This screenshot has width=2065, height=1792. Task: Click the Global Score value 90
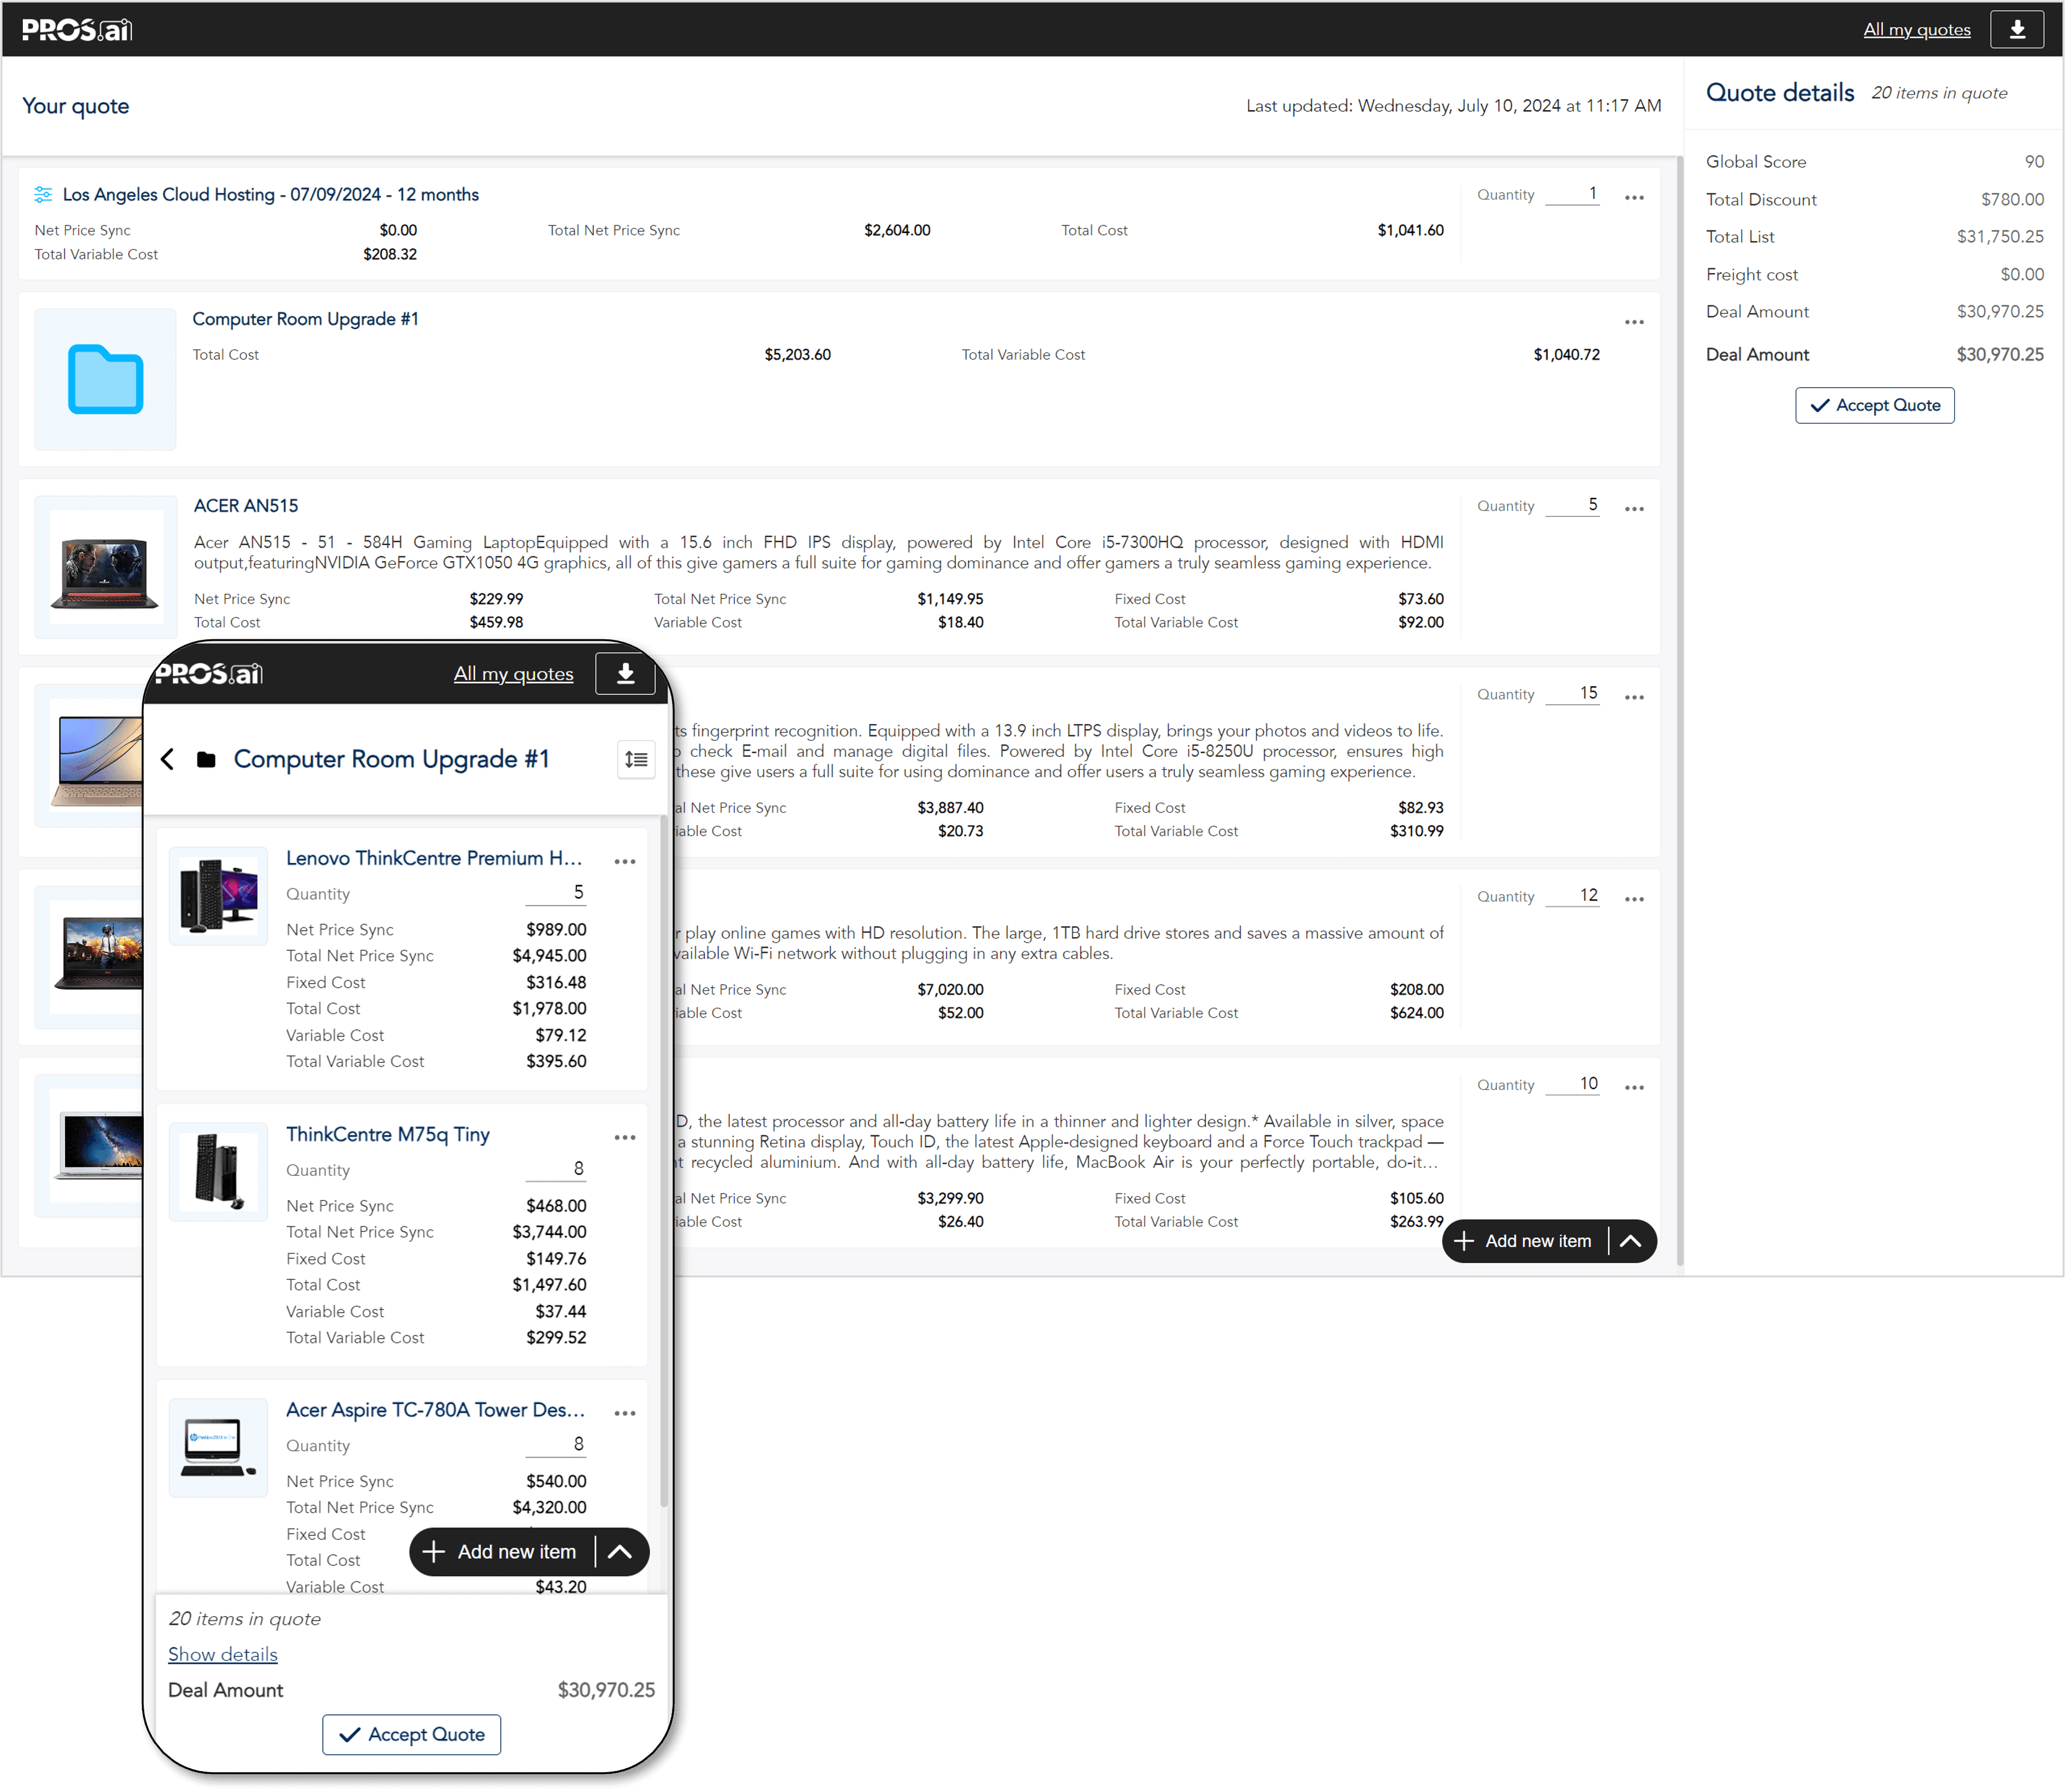pos(2033,162)
